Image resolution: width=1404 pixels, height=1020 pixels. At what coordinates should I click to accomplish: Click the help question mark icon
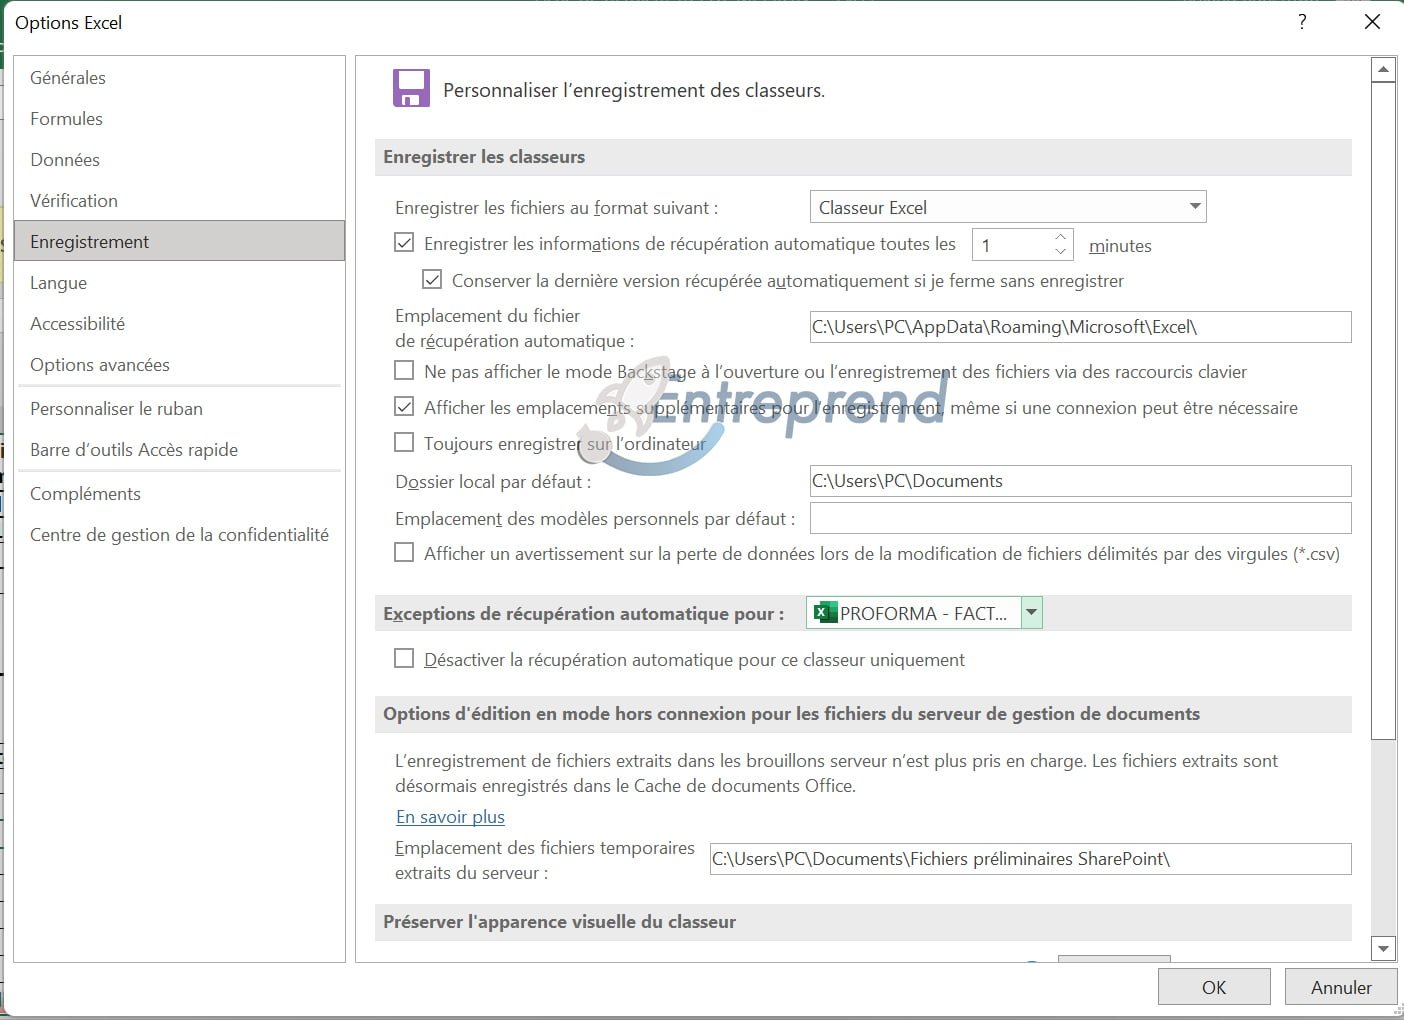[x=1302, y=22]
